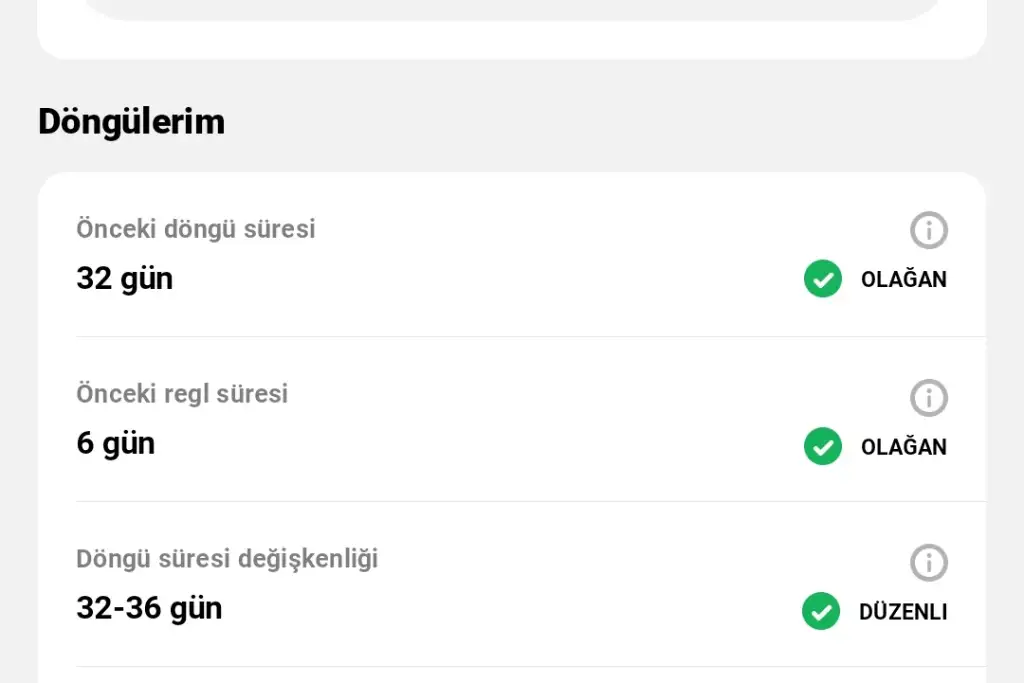Open the Önceki döngü süresi row label

(x=196, y=229)
